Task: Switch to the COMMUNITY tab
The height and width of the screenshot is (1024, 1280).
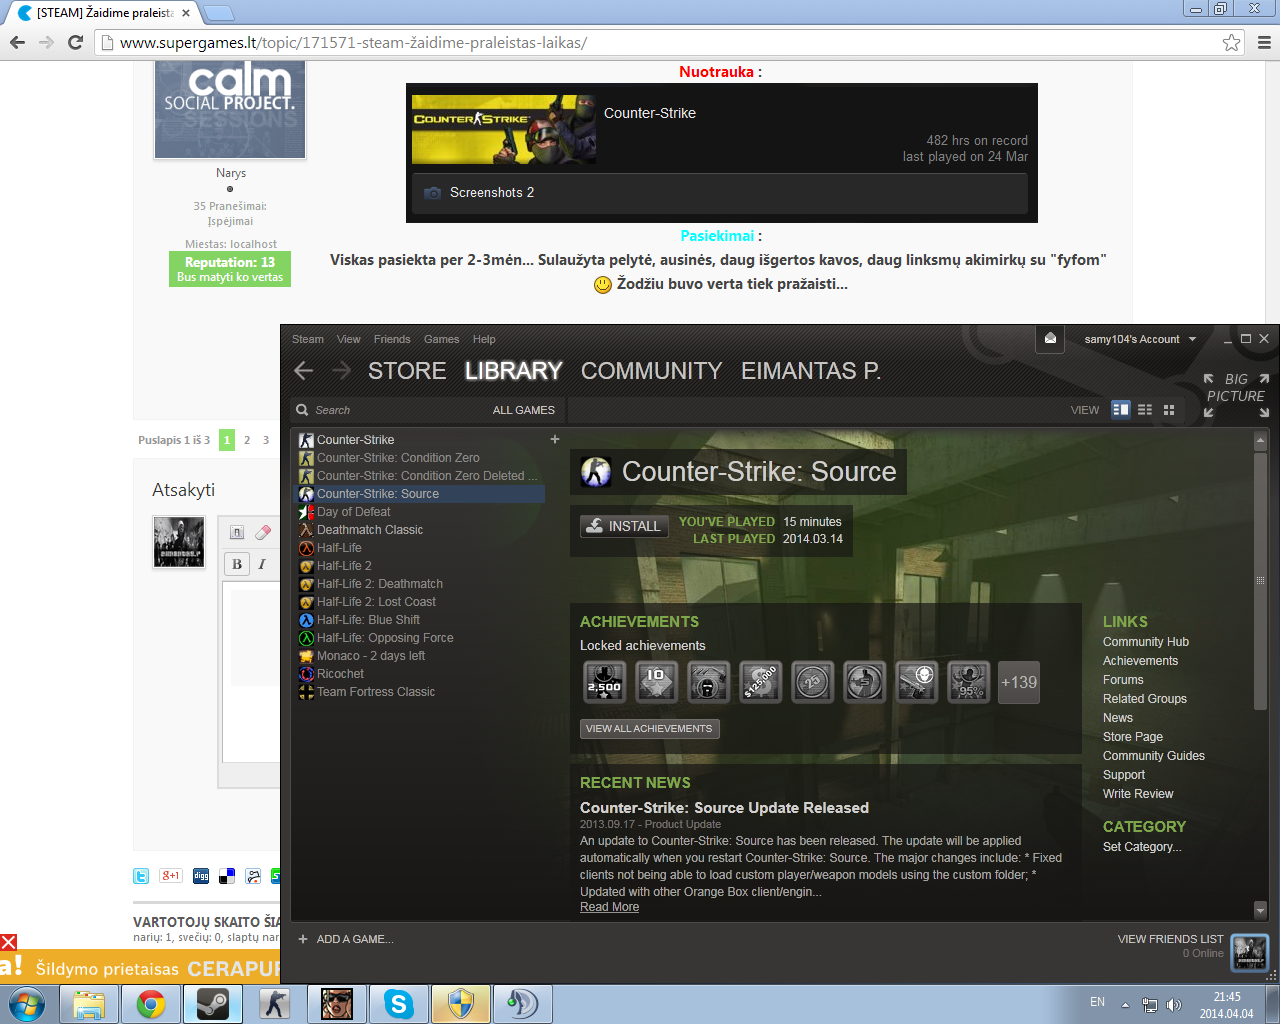Action: pyautogui.click(x=651, y=371)
